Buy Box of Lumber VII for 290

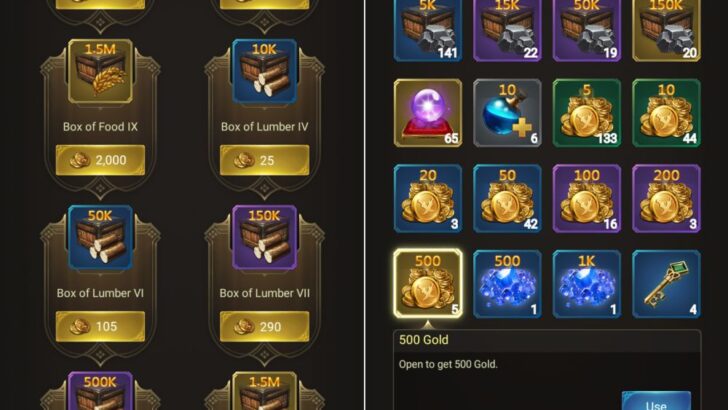click(264, 326)
